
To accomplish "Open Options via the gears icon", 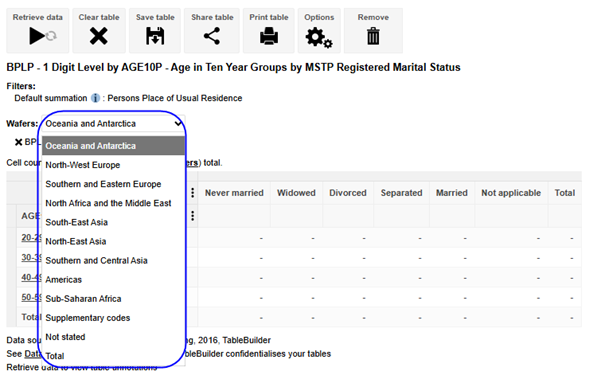I will 319,38.
